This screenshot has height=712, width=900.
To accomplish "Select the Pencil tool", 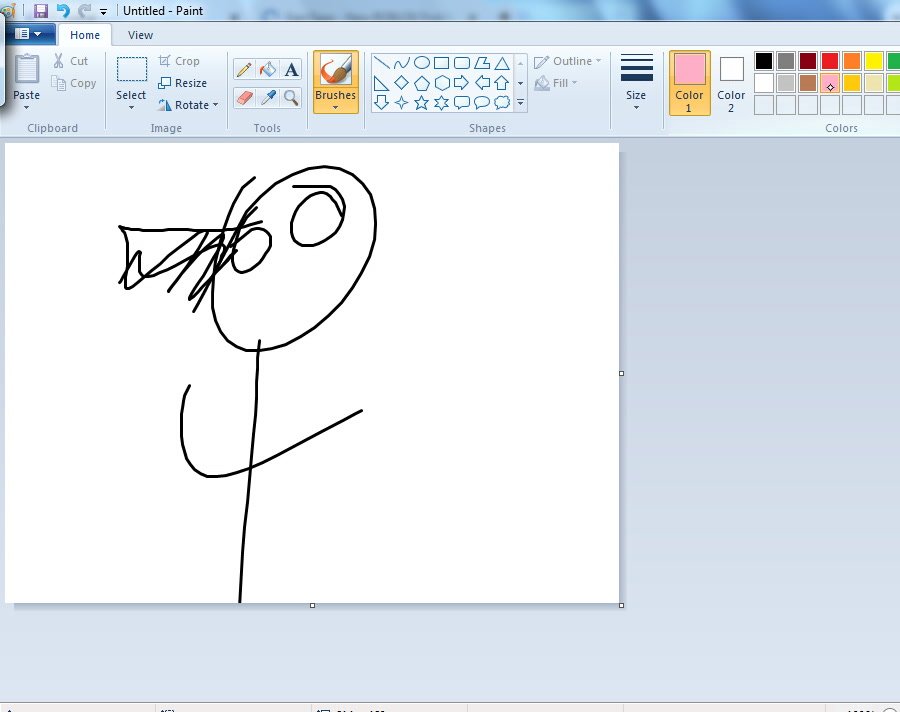I will 244,70.
